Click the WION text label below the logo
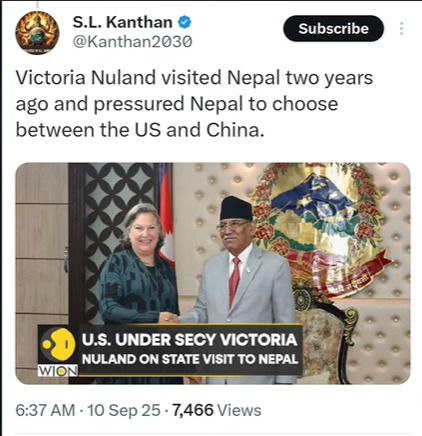The image size is (422, 436). pyautogui.click(x=58, y=370)
